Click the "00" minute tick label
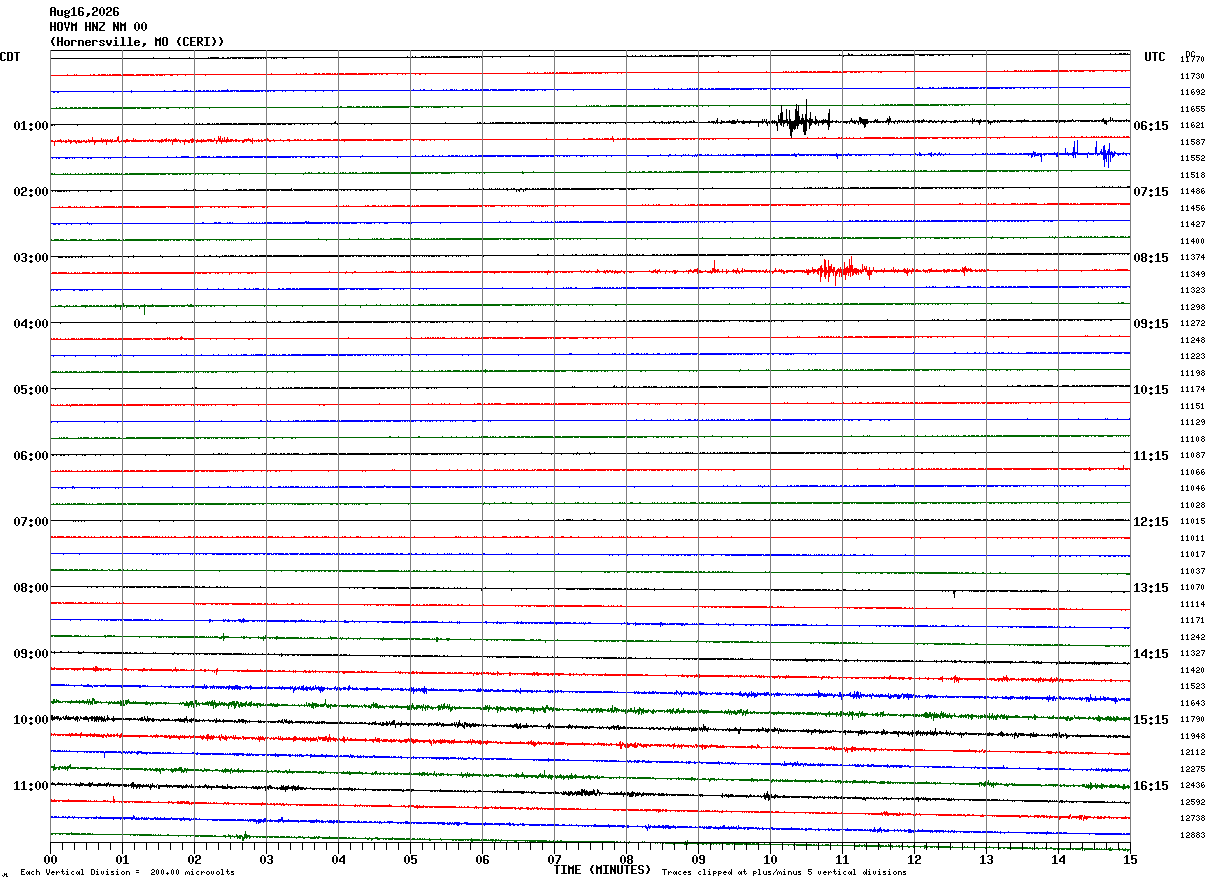 51,859
